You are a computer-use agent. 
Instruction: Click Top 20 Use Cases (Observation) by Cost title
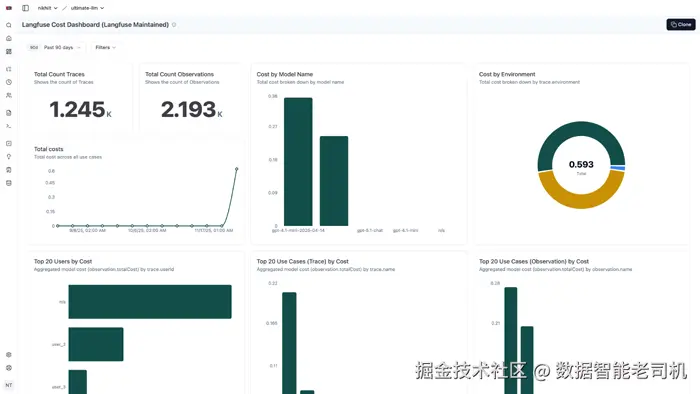click(534, 261)
